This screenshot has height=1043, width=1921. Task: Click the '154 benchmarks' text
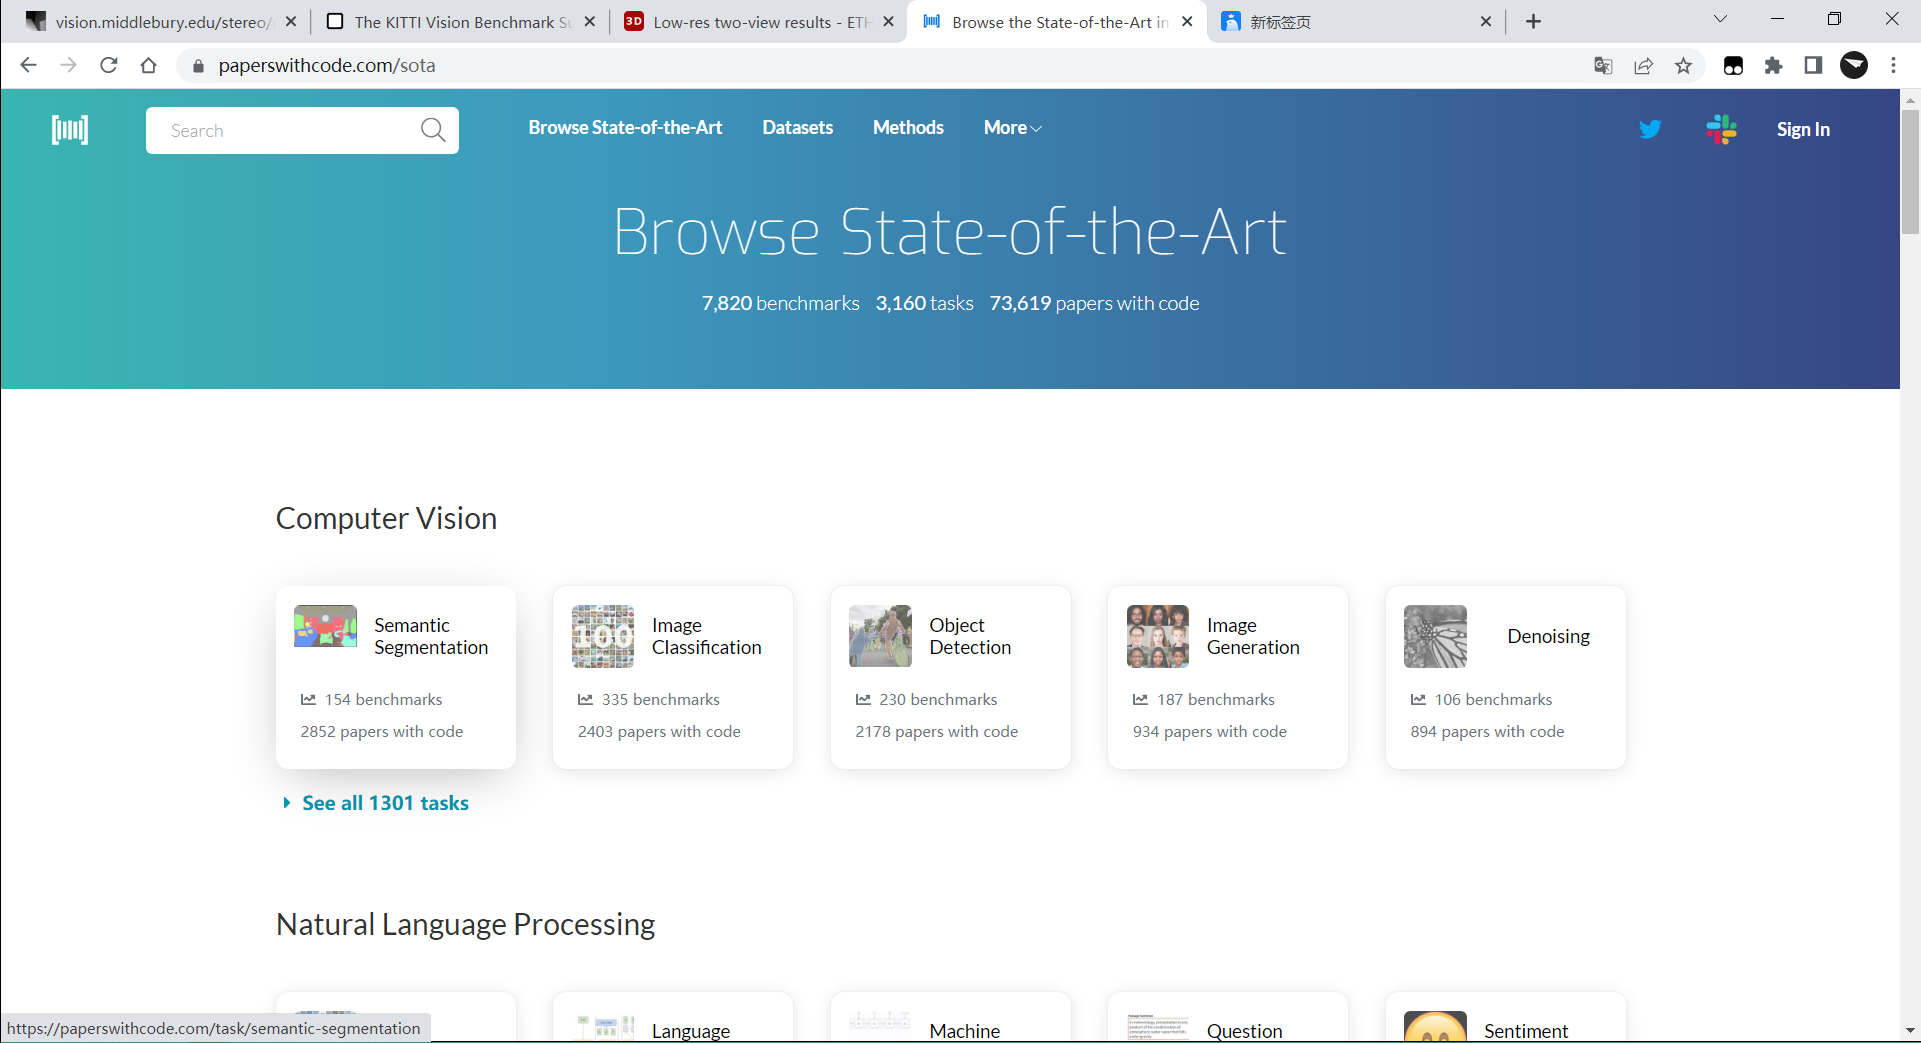tap(383, 699)
